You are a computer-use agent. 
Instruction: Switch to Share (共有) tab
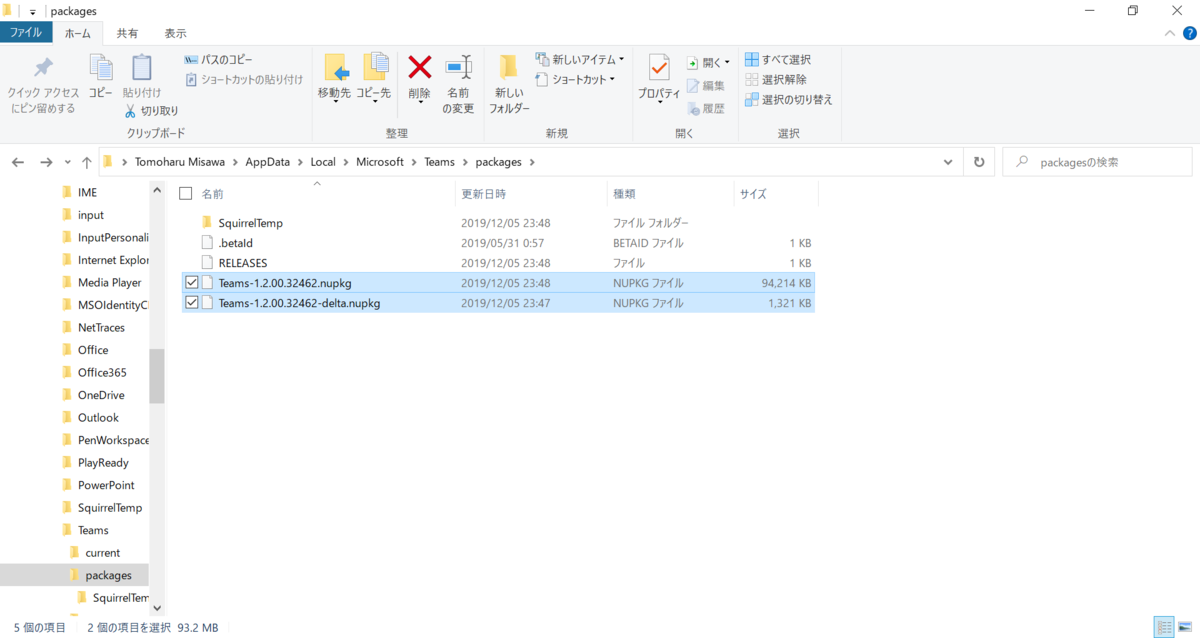pos(128,33)
